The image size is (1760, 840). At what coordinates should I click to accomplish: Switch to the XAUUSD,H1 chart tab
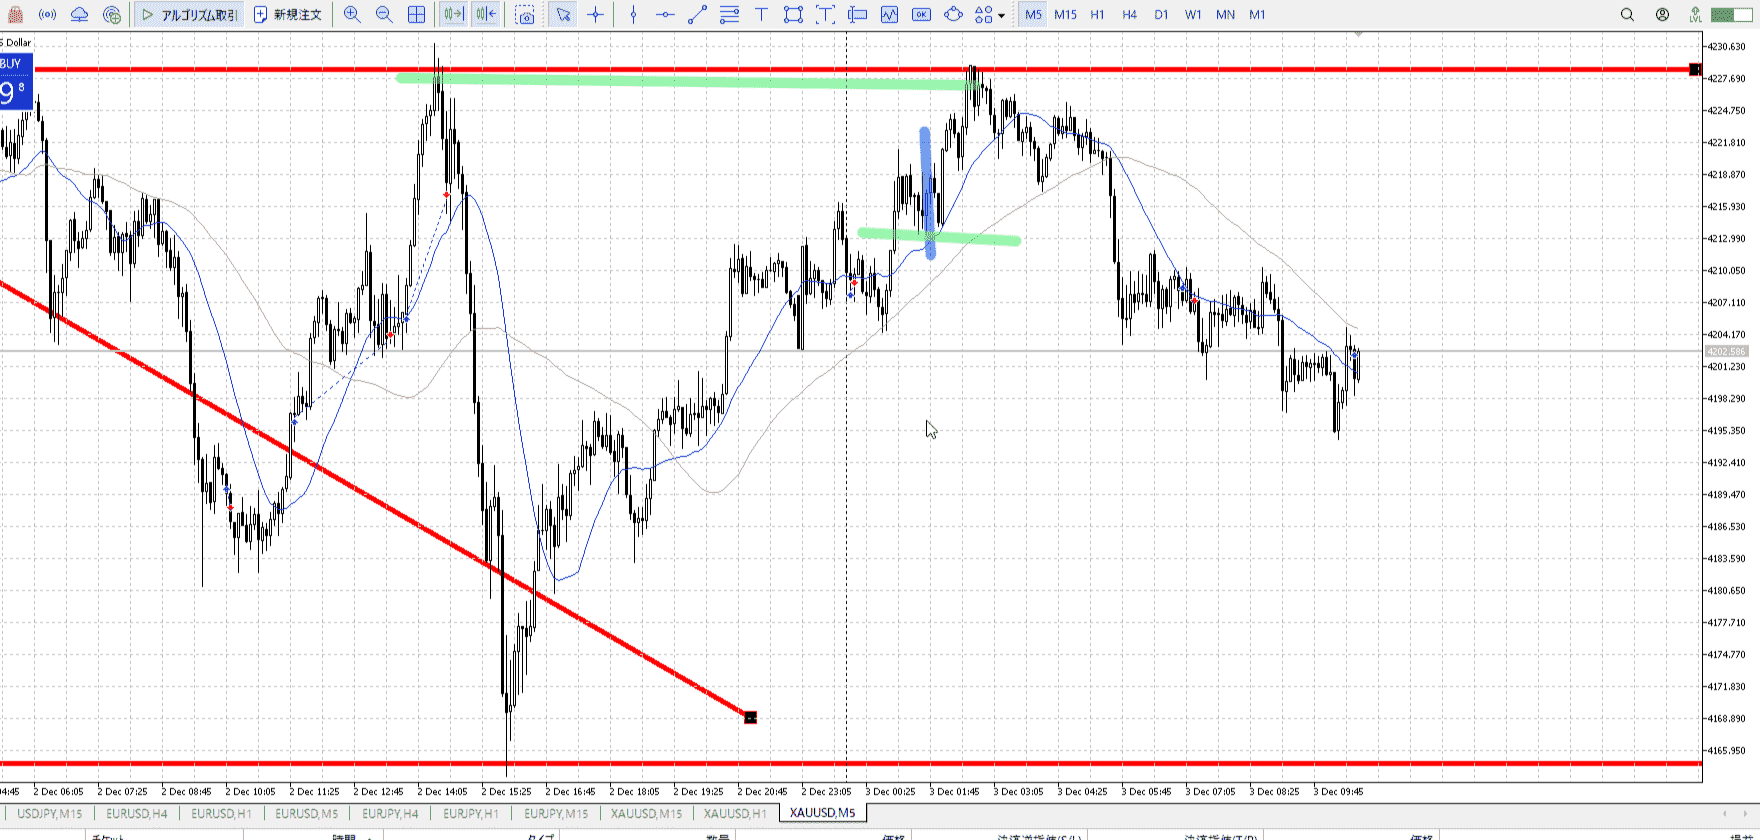click(x=734, y=813)
